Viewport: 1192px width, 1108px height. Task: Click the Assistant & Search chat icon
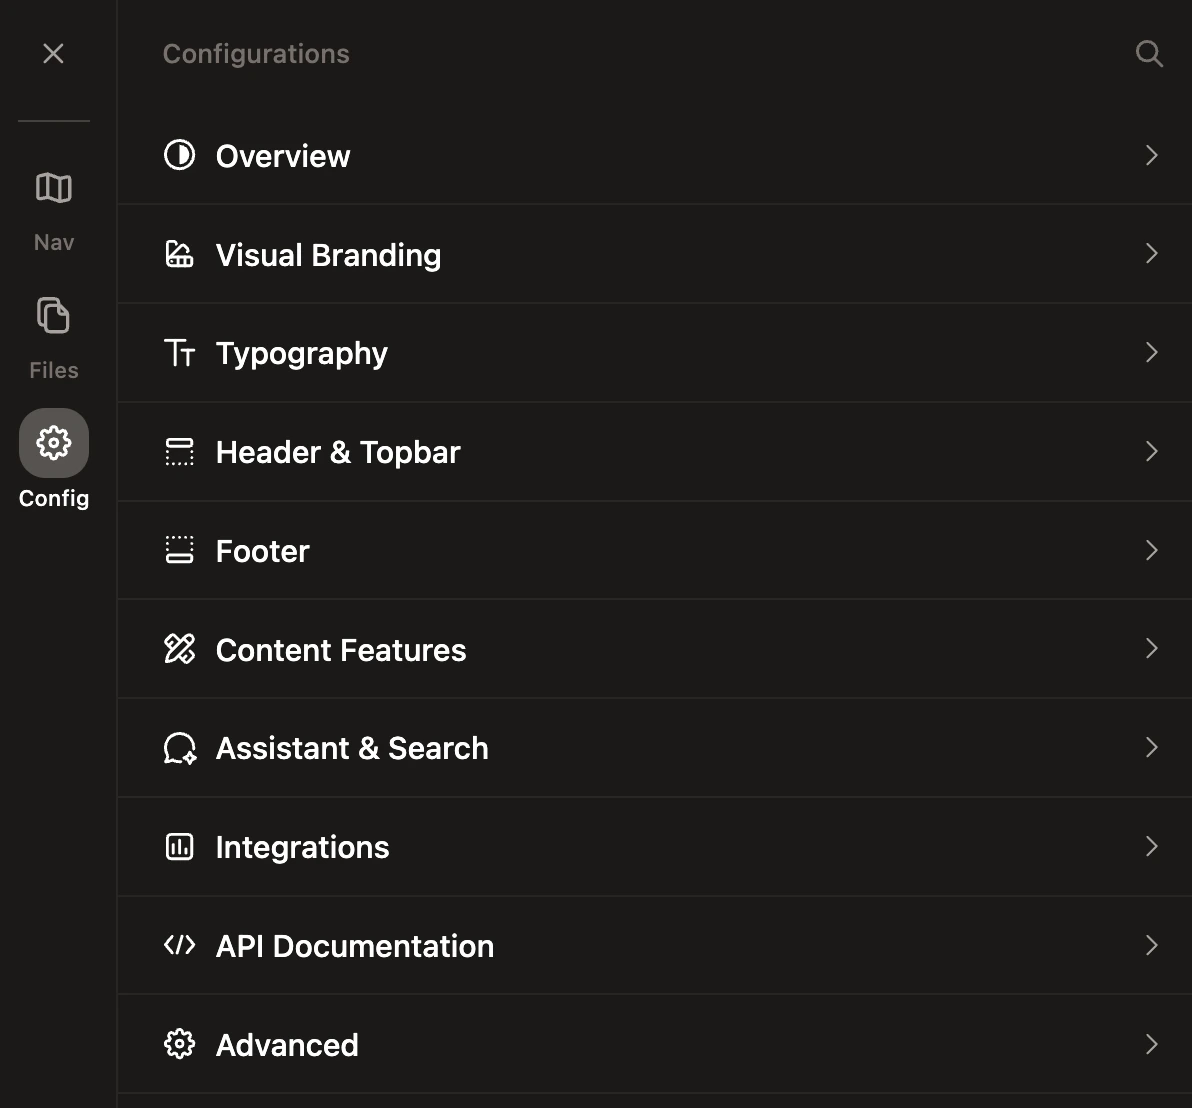pos(179,748)
